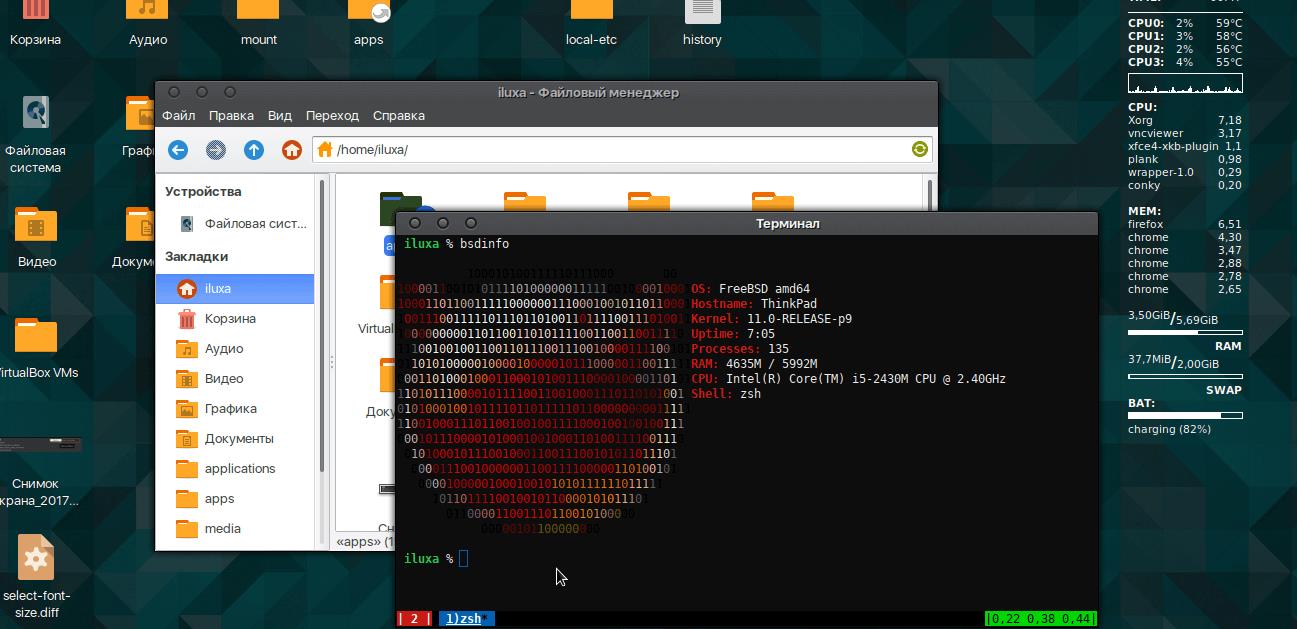Select the mount folder on the desktop
The height and width of the screenshot is (629, 1297).
pos(258,24)
